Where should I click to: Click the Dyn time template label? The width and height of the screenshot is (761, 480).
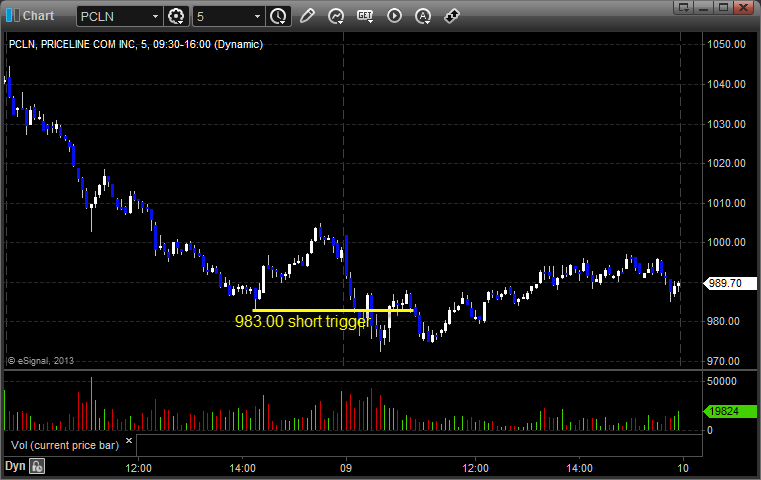pos(15,466)
